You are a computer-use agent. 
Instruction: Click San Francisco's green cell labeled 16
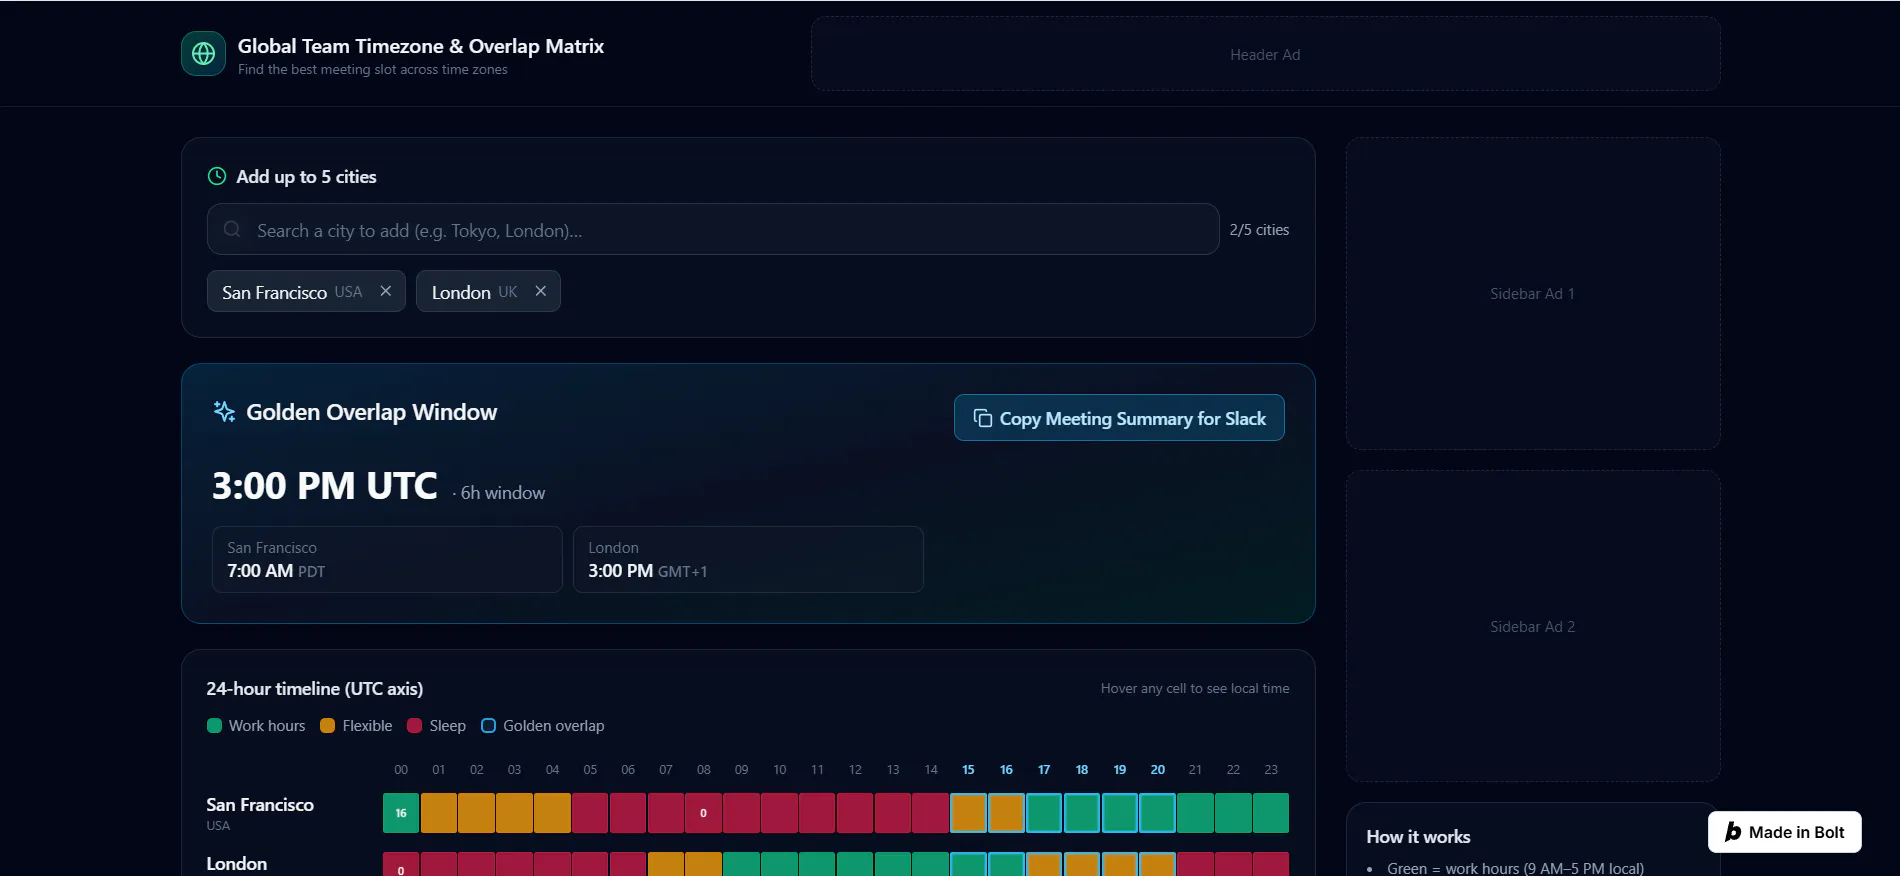click(401, 813)
